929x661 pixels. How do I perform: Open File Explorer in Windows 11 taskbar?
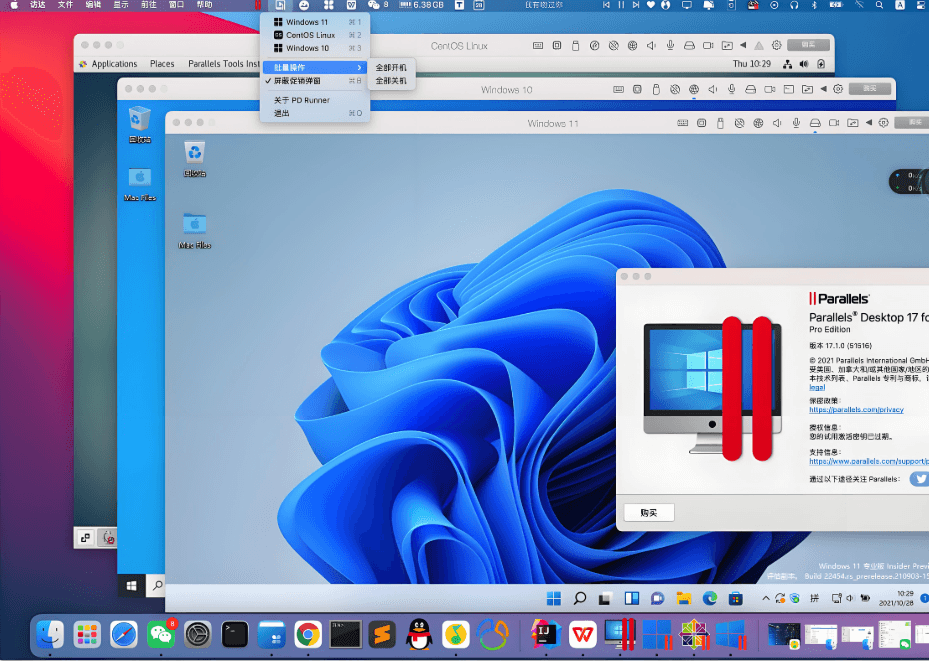click(684, 598)
